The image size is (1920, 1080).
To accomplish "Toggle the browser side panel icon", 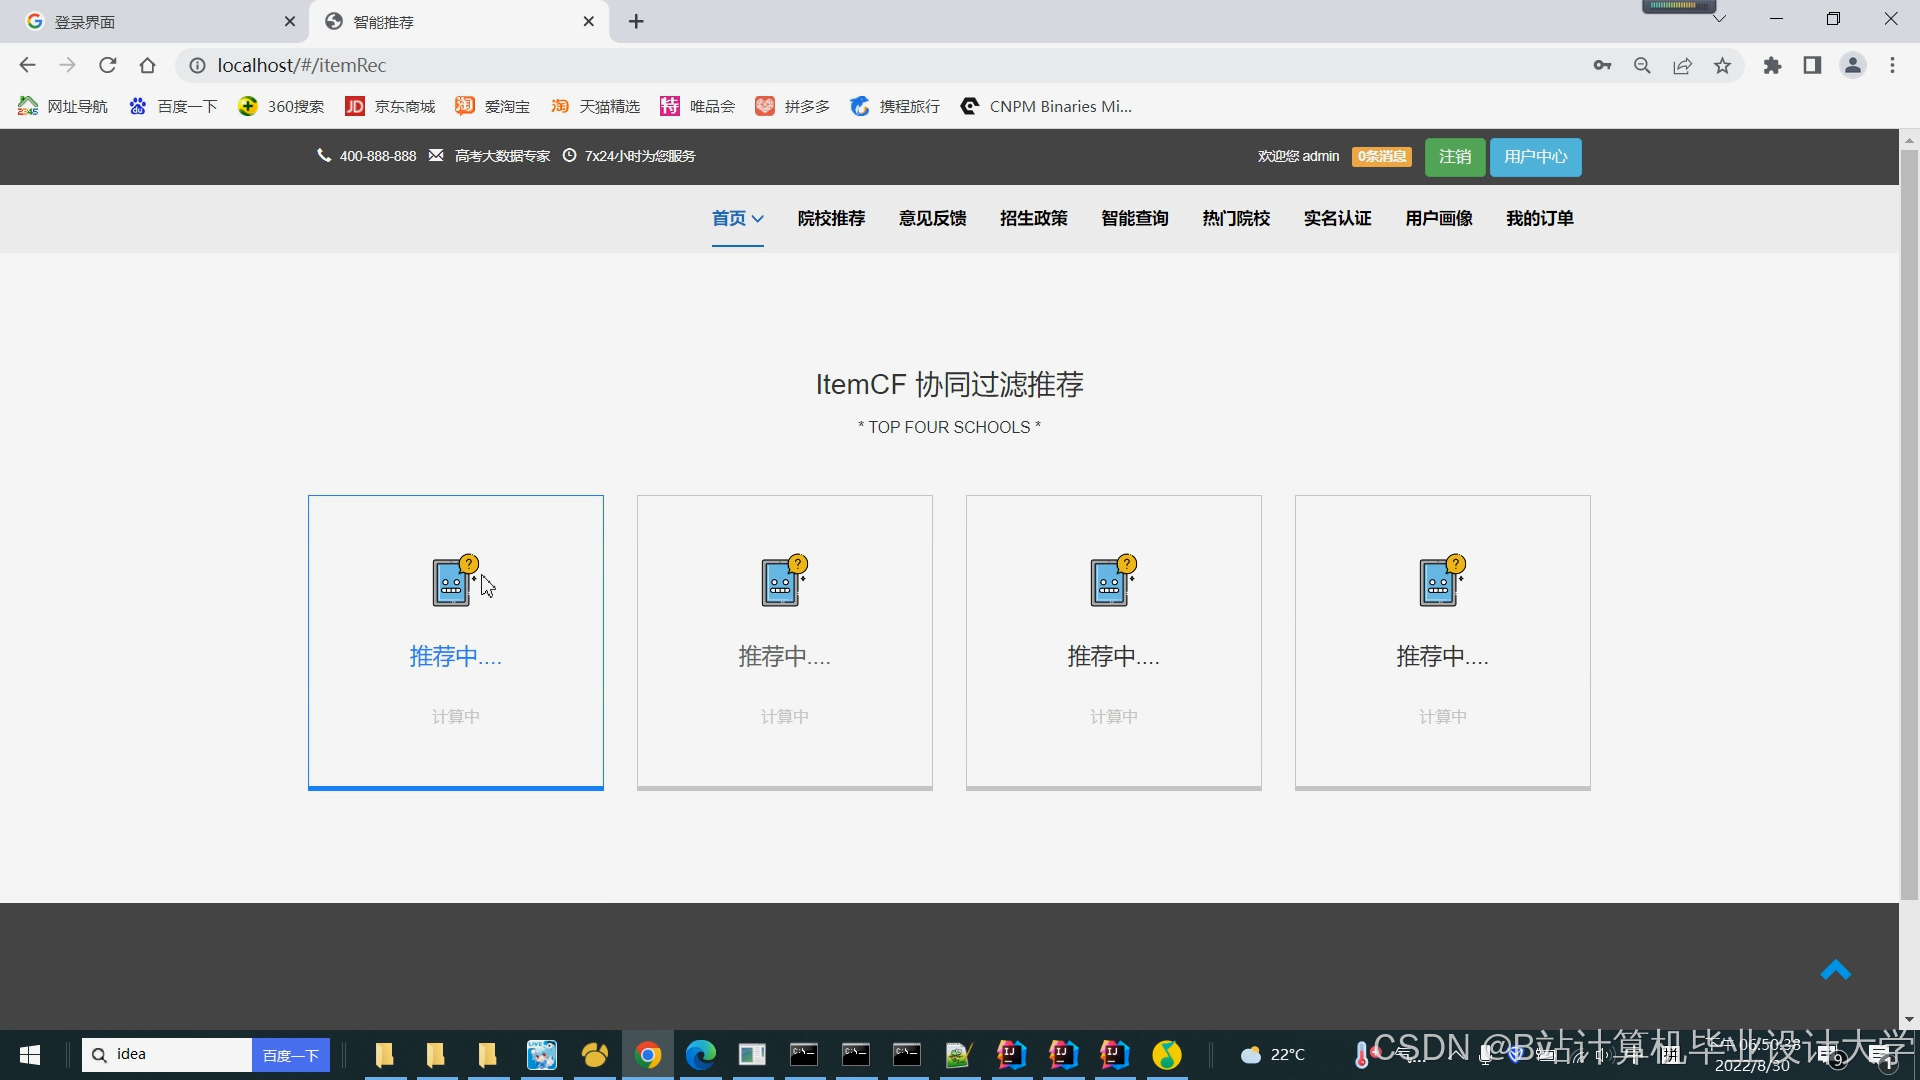I will [1812, 66].
